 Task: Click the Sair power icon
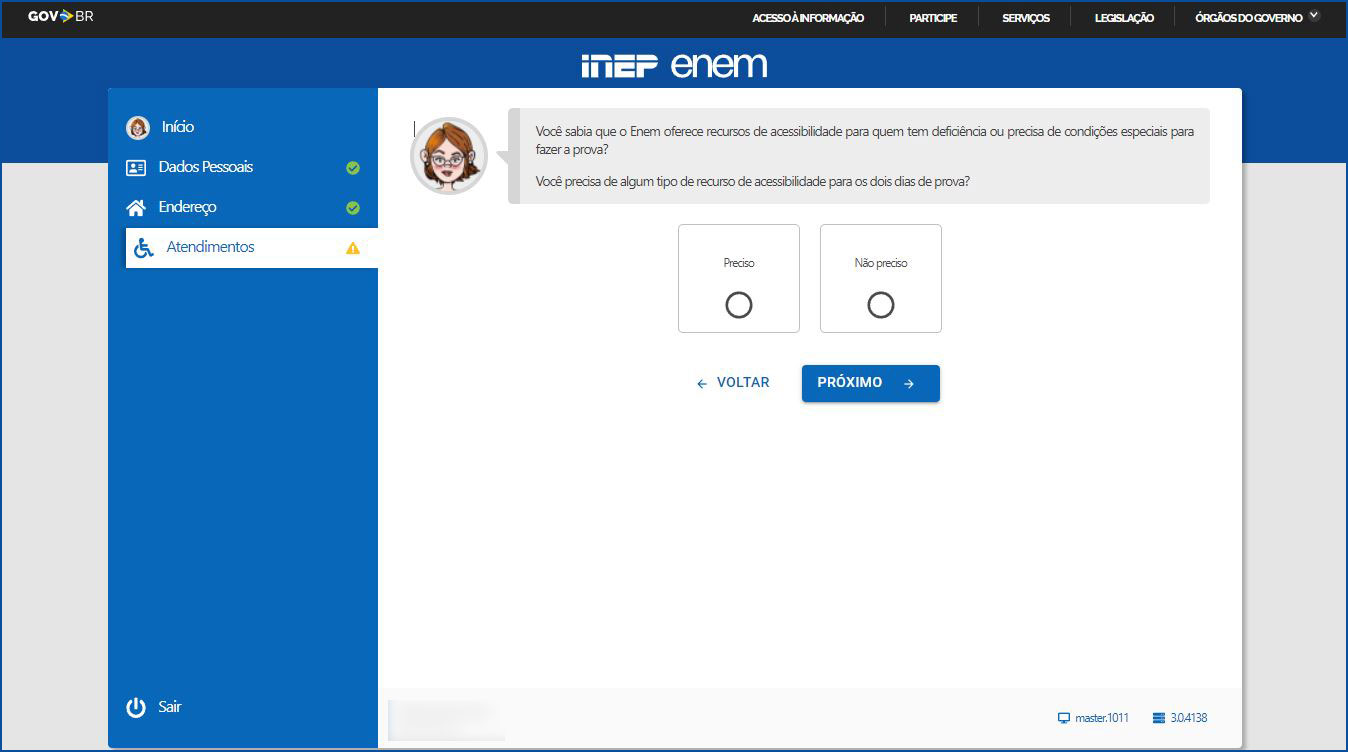coord(136,707)
